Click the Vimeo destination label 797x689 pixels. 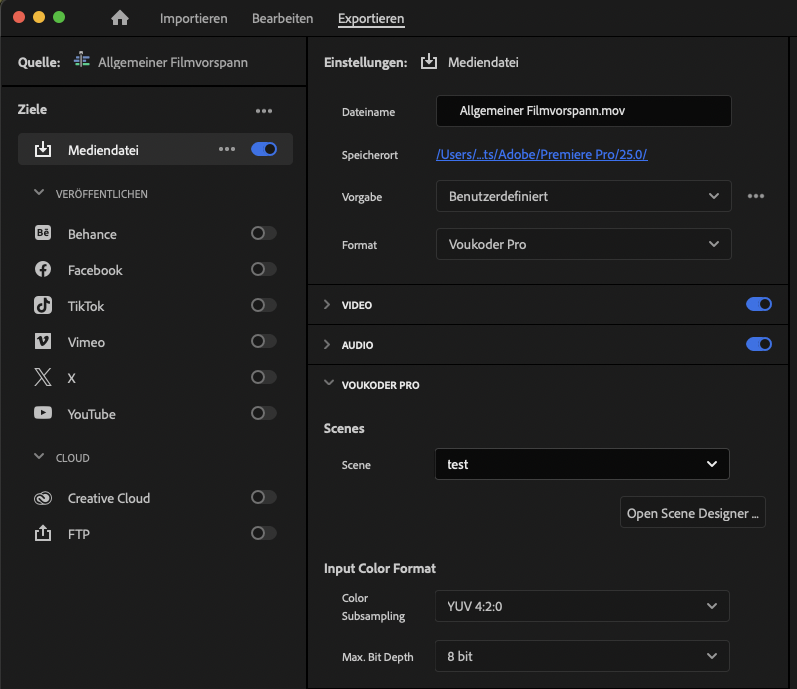[86, 342]
